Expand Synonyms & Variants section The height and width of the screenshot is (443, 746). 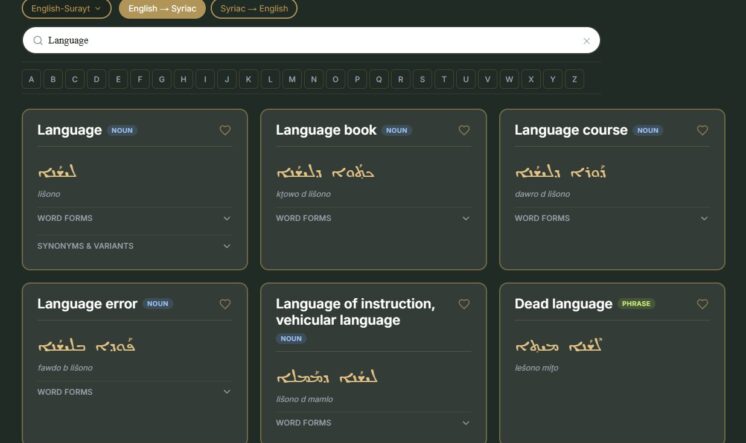[134, 246]
